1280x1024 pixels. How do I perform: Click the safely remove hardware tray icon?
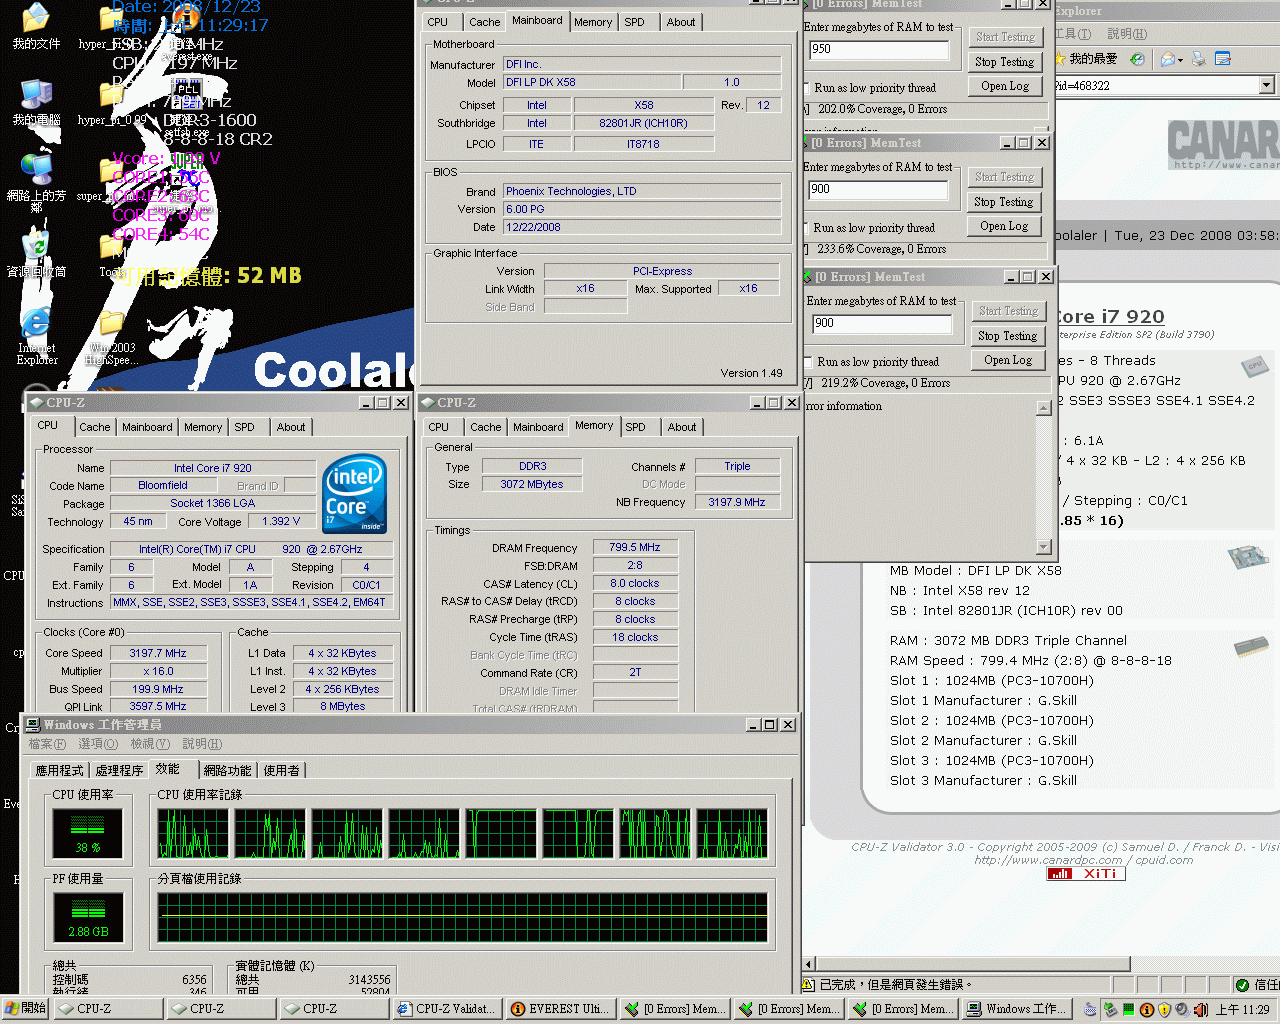[1110, 1009]
